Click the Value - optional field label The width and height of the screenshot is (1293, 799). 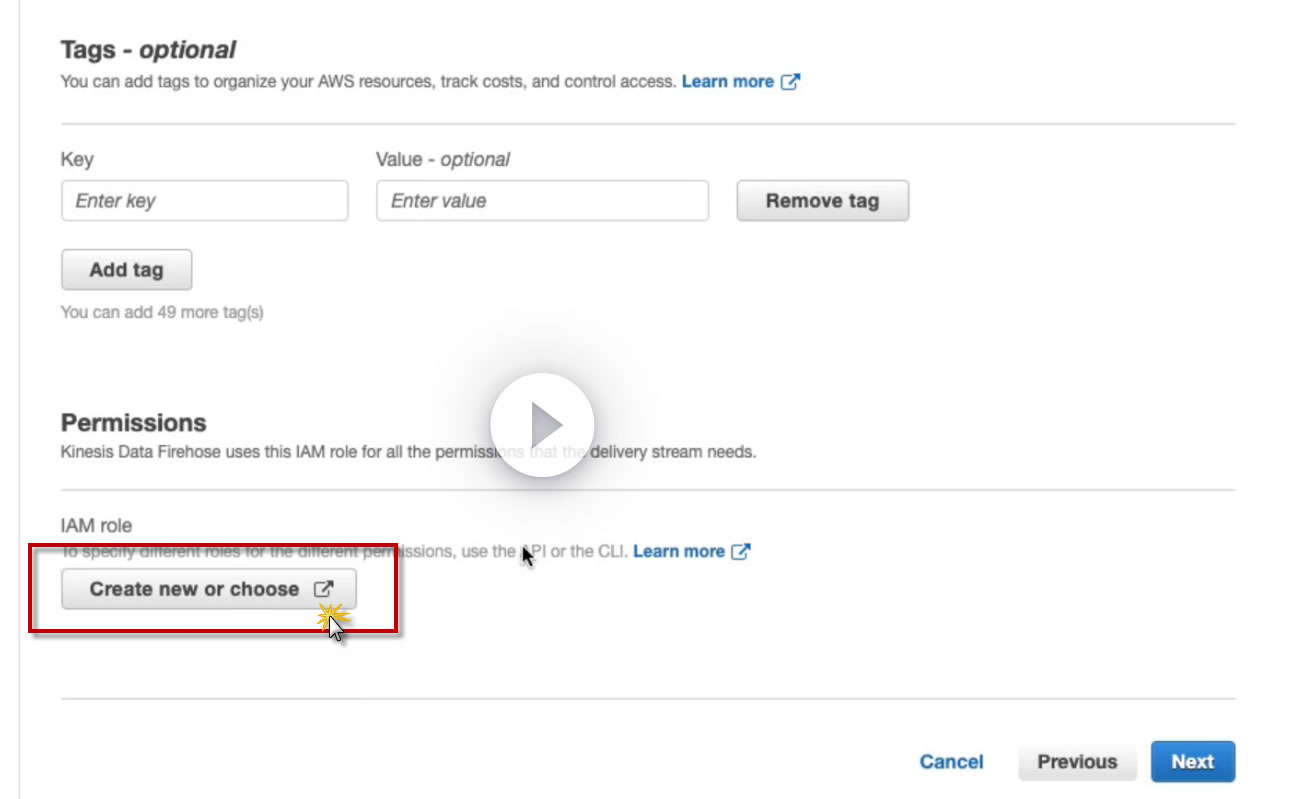[x=442, y=159]
